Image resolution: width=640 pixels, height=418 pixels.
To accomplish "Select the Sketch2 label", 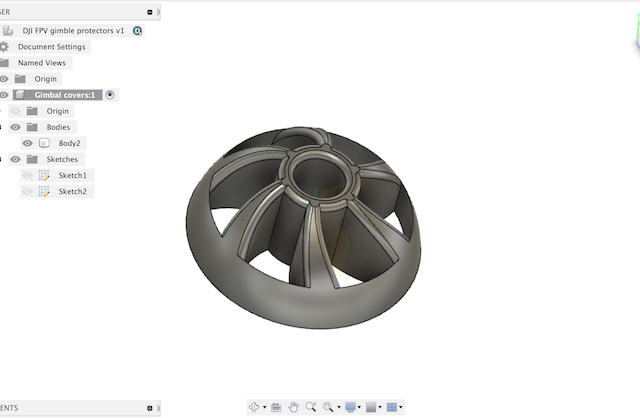I will point(73,191).
